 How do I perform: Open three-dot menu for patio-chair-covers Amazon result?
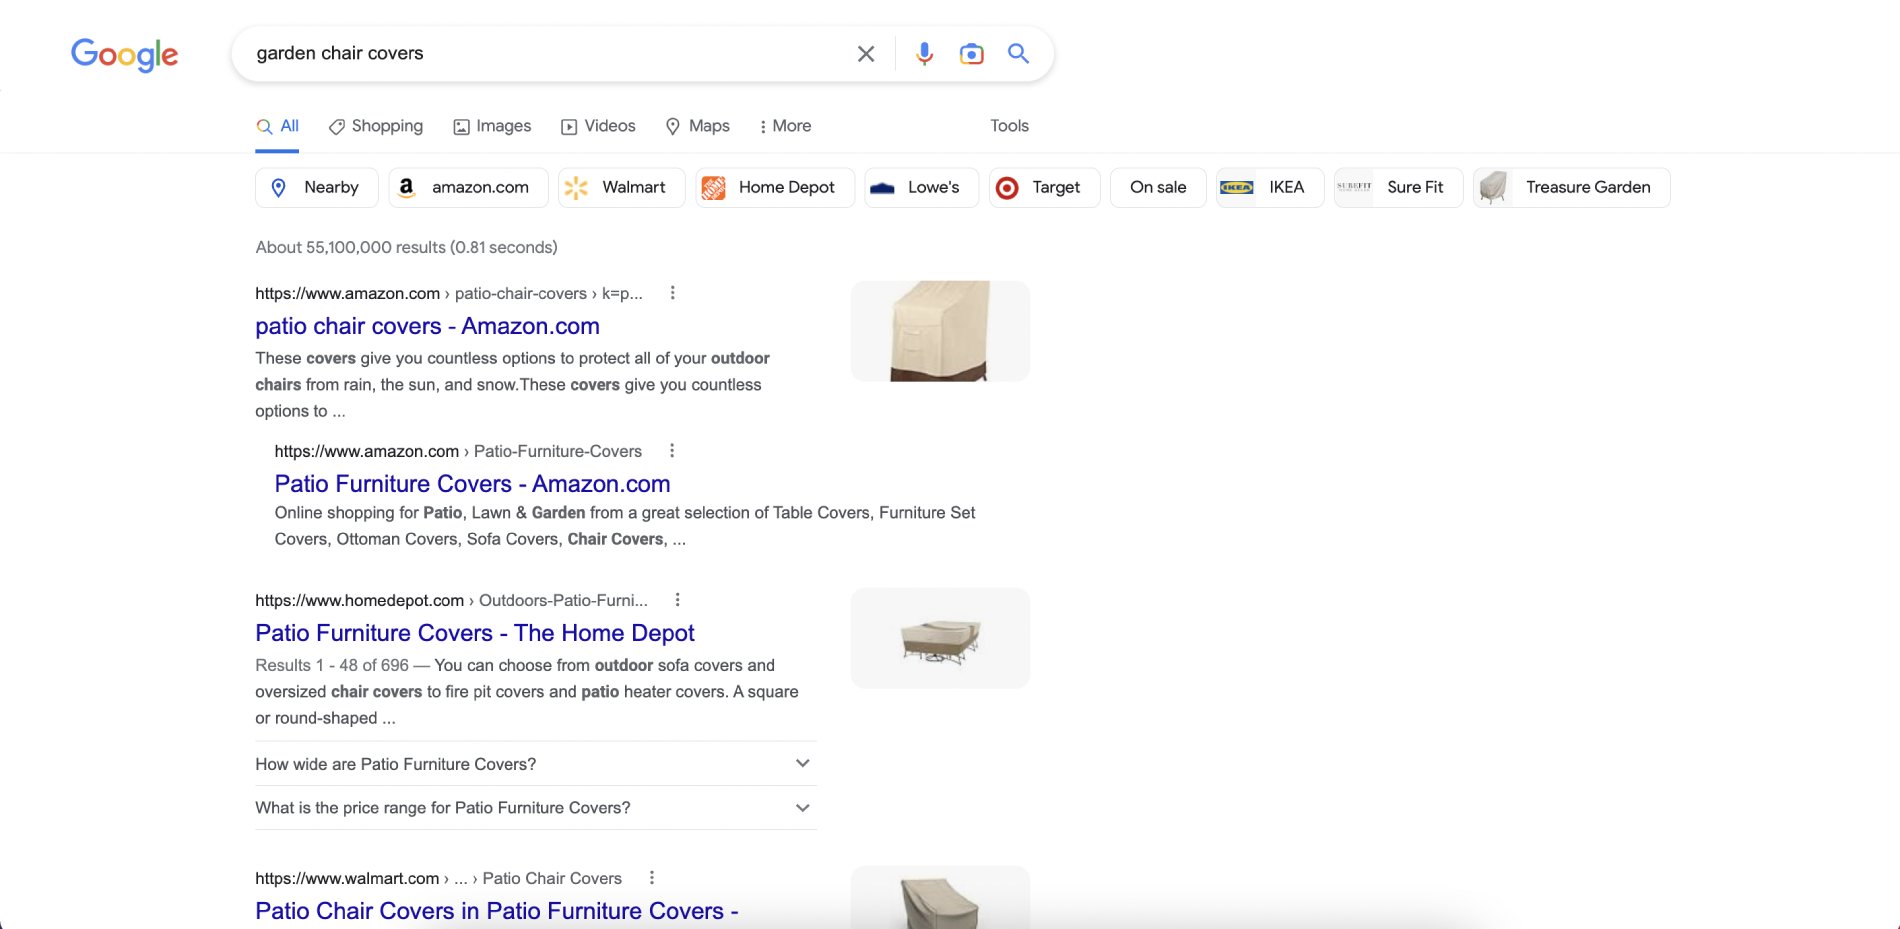[x=672, y=293]
